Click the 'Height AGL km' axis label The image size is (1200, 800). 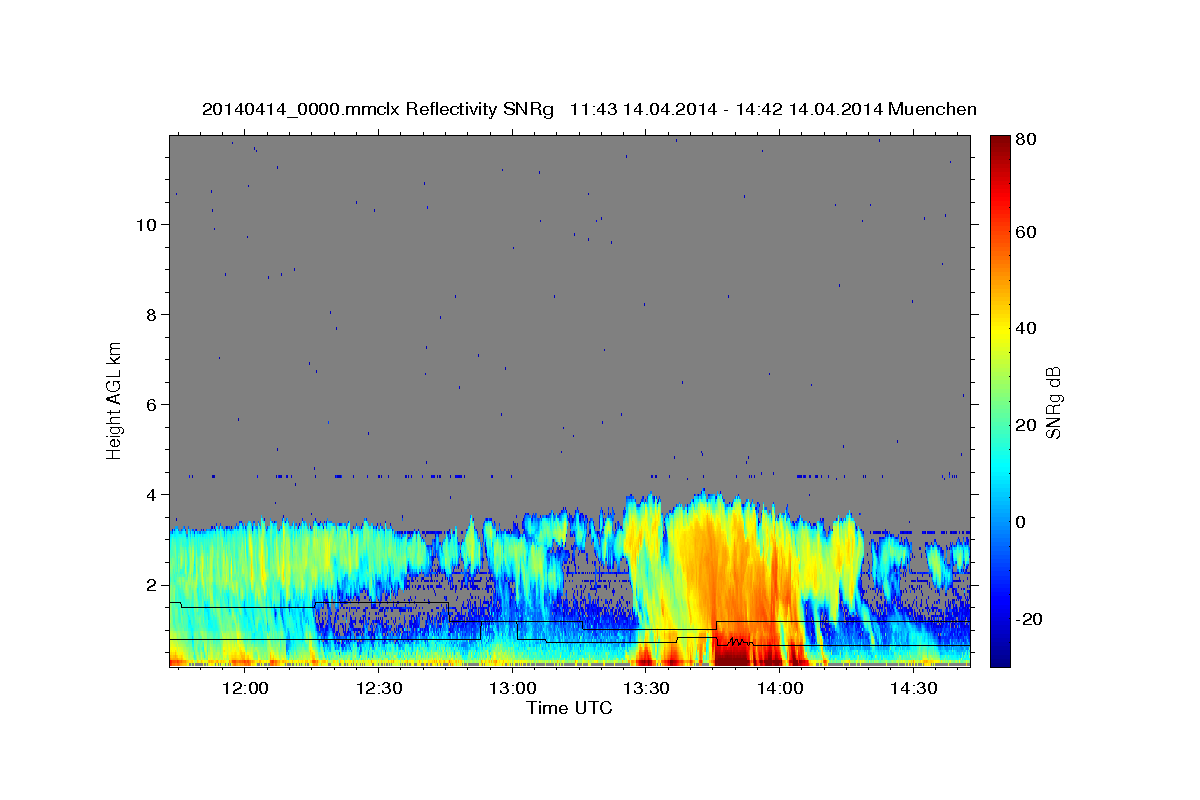[115, 400]
